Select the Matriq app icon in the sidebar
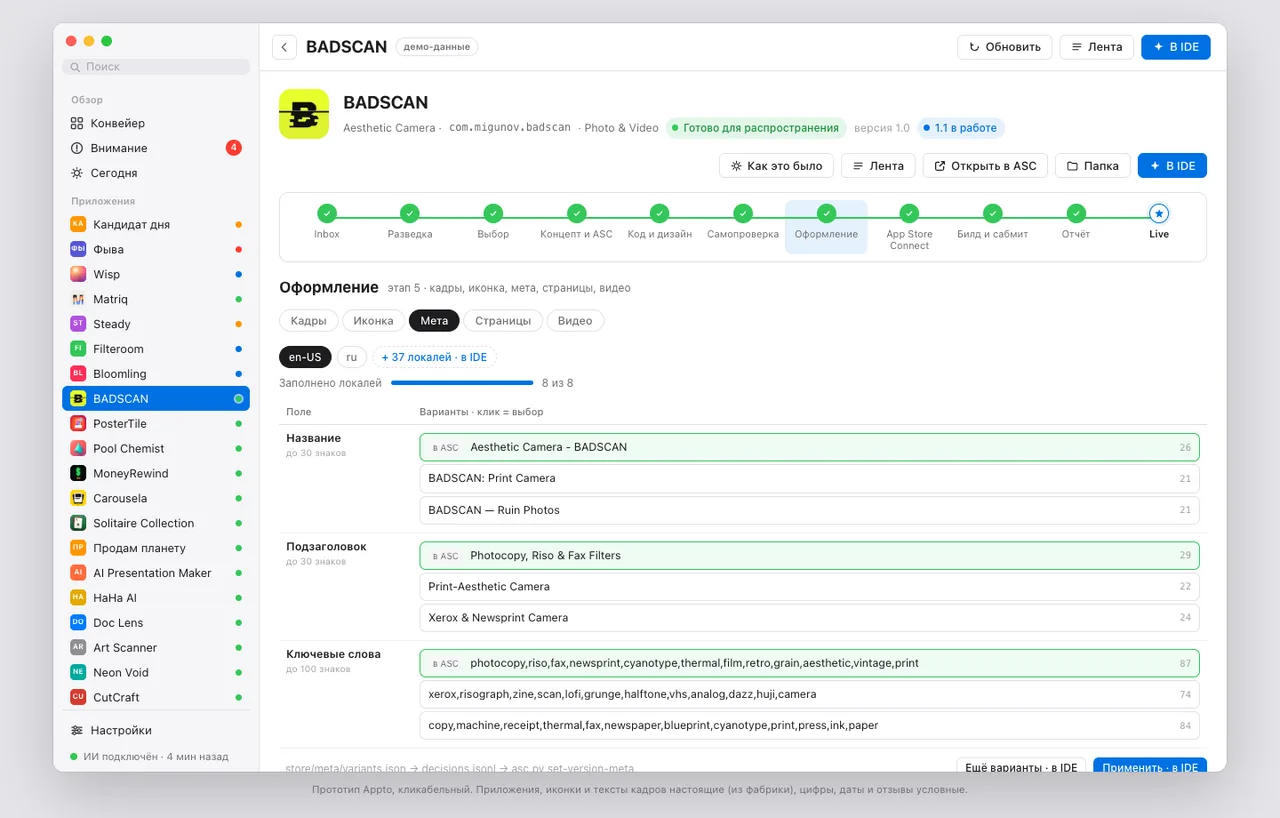Screen dimensions: 1280x818 [x=78, y=299]
